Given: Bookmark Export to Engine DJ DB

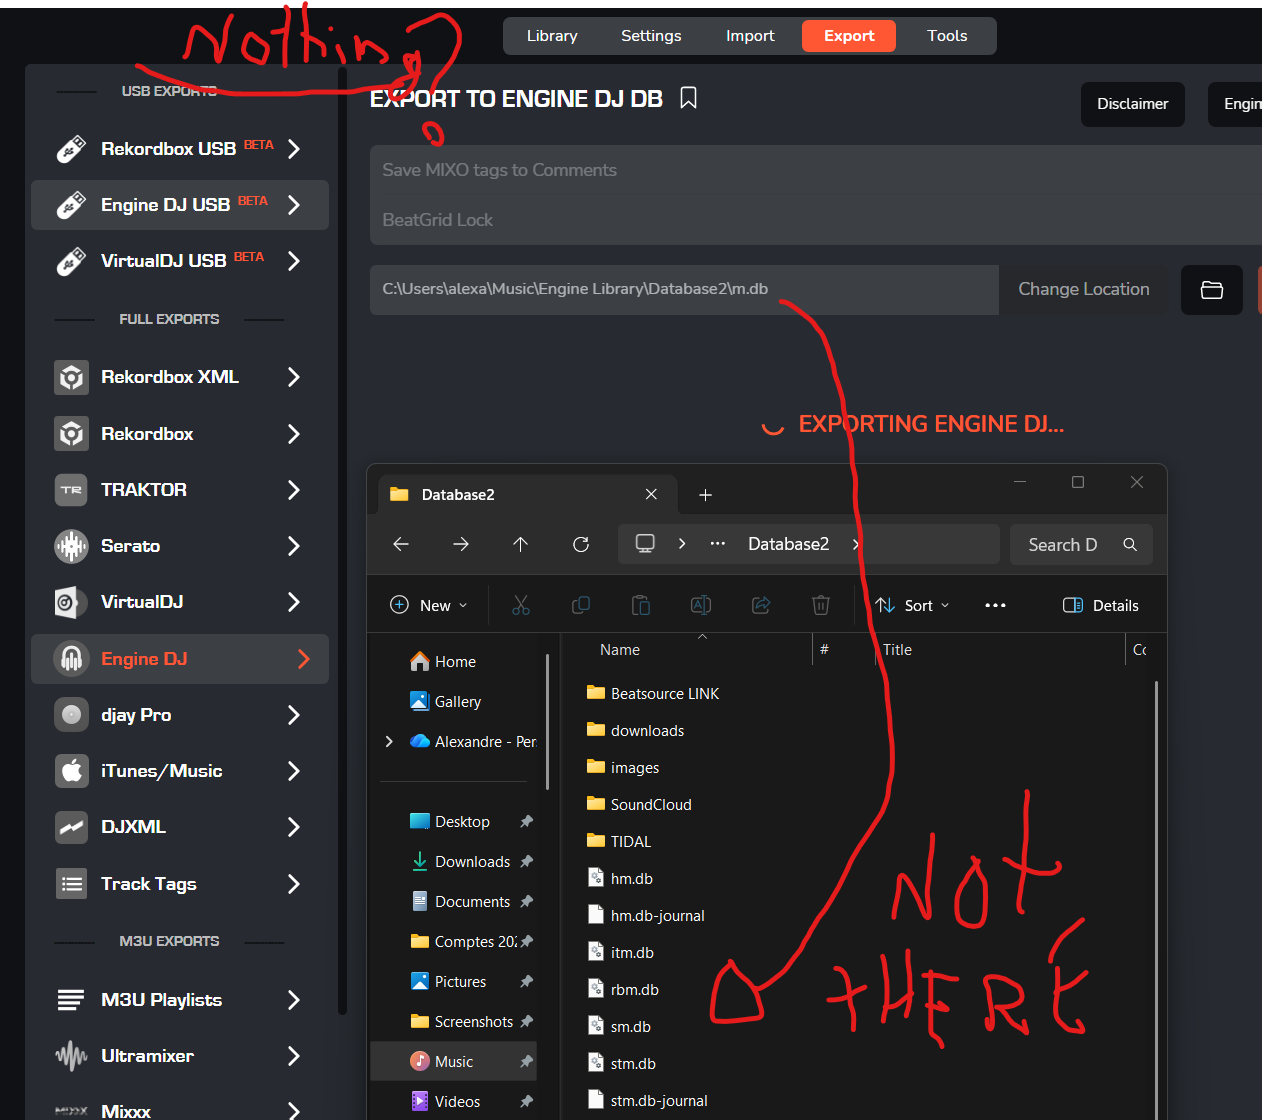Looking at the screenshot, I should (688, 98).
